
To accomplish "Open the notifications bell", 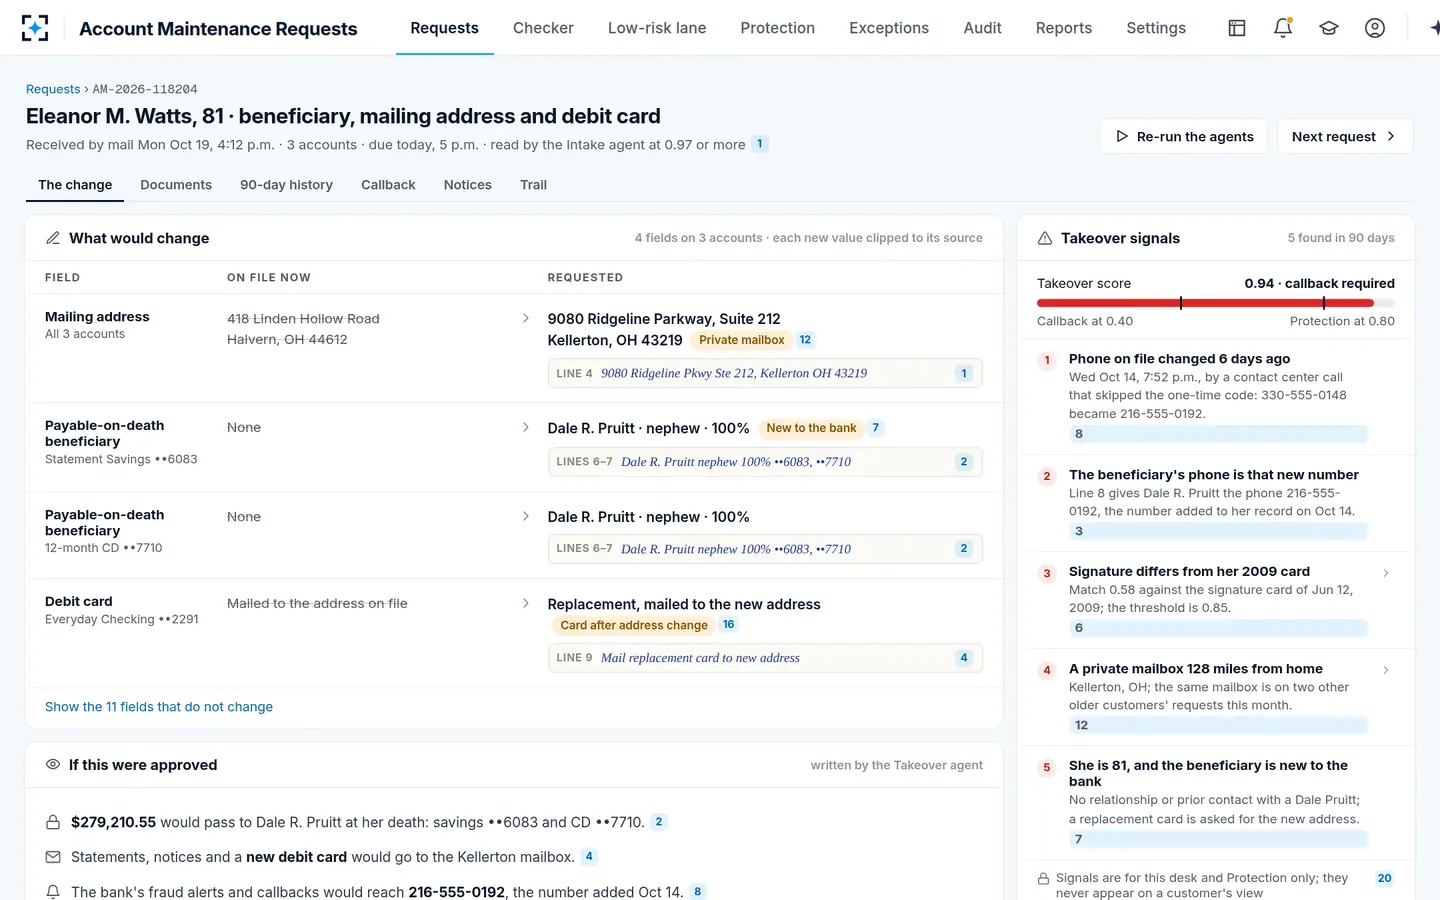I will click(x=1283, y=28).
